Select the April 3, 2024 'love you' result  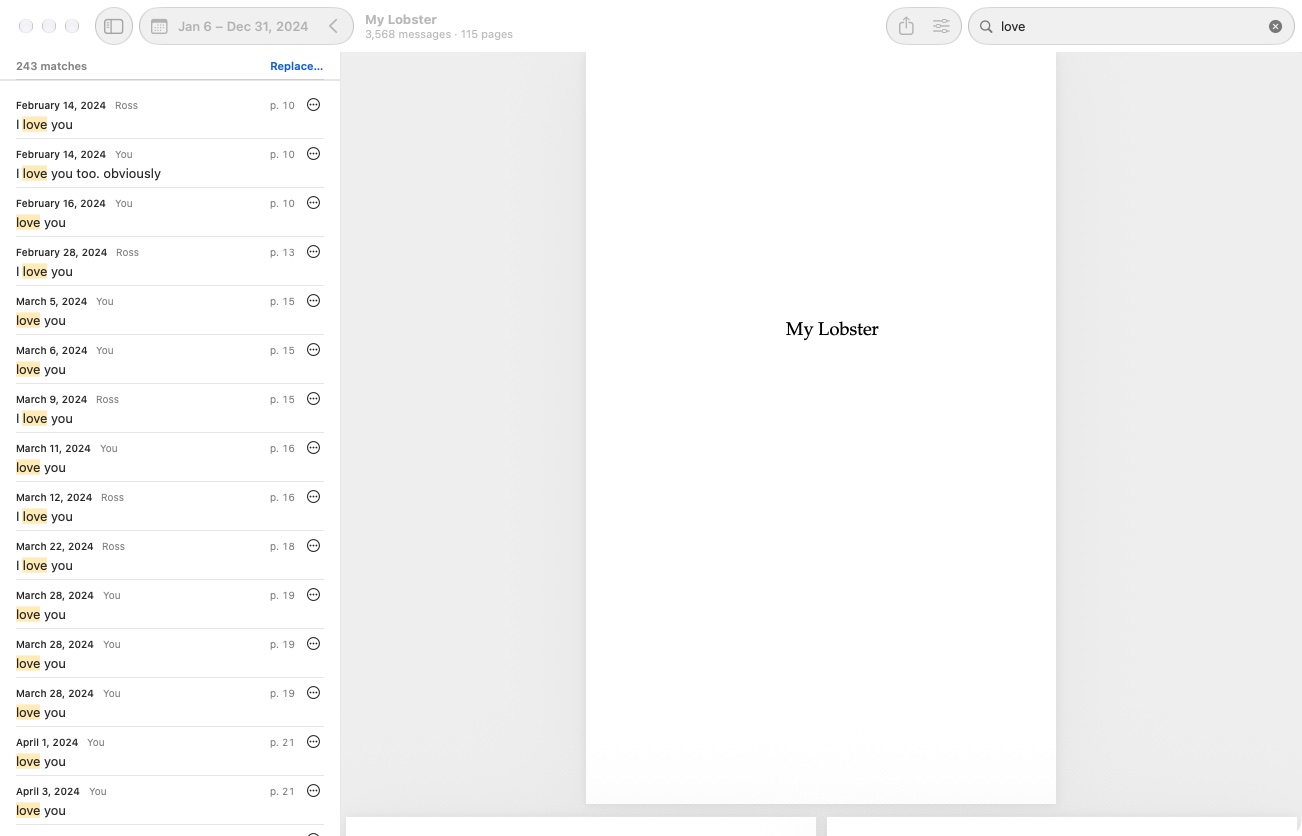[x=170, y=801]
